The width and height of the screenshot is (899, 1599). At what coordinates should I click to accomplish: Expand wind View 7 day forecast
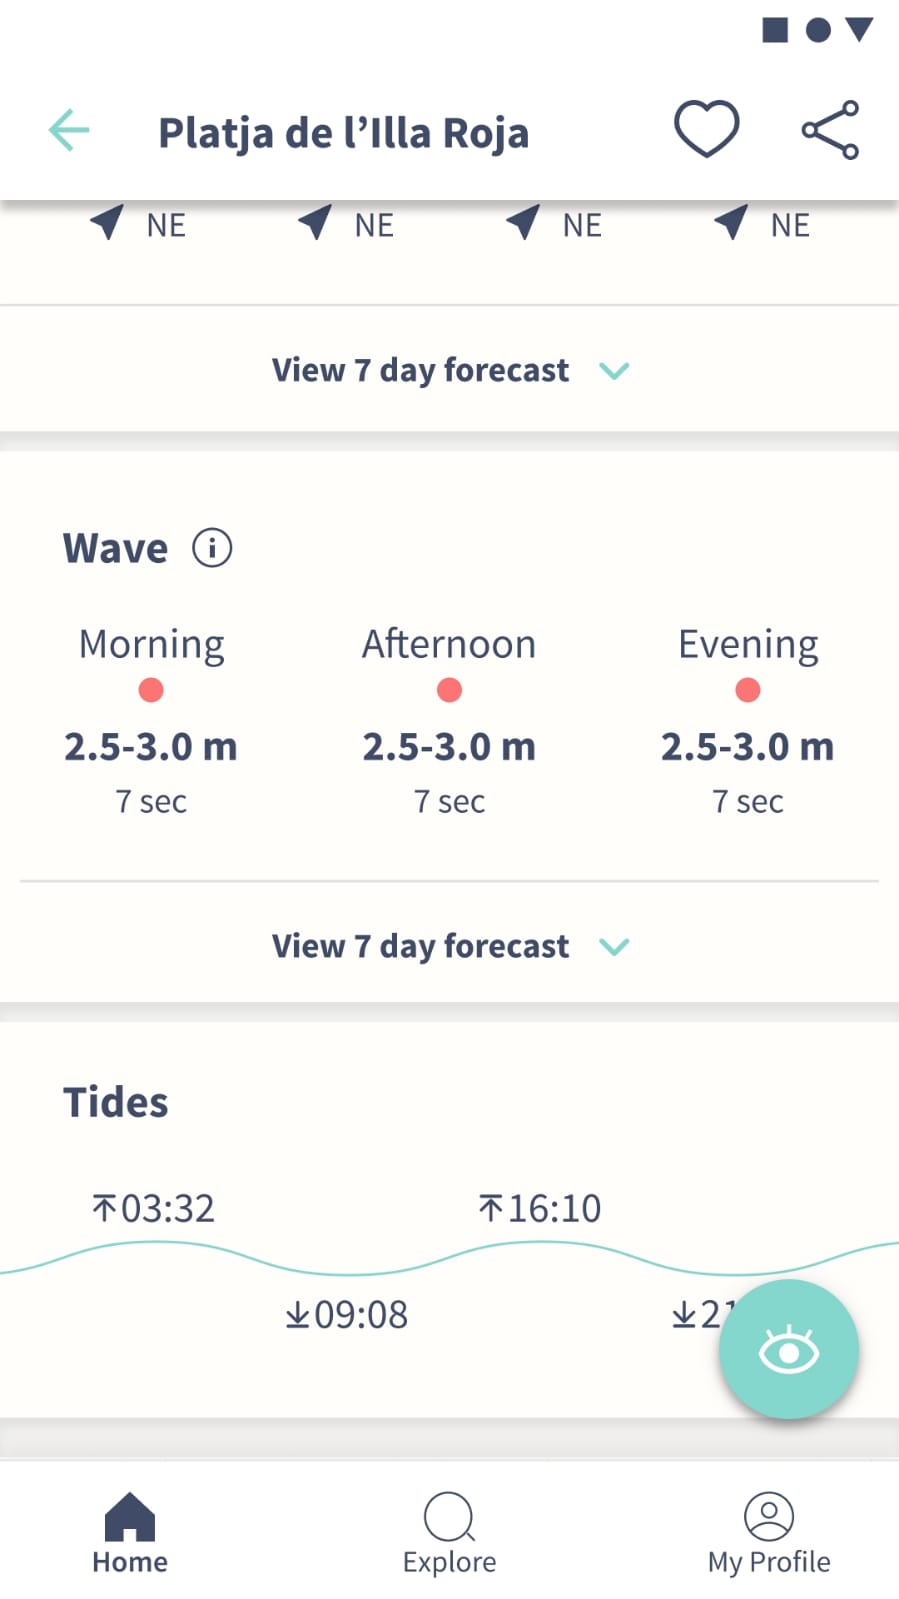click(x=449, y=370)
